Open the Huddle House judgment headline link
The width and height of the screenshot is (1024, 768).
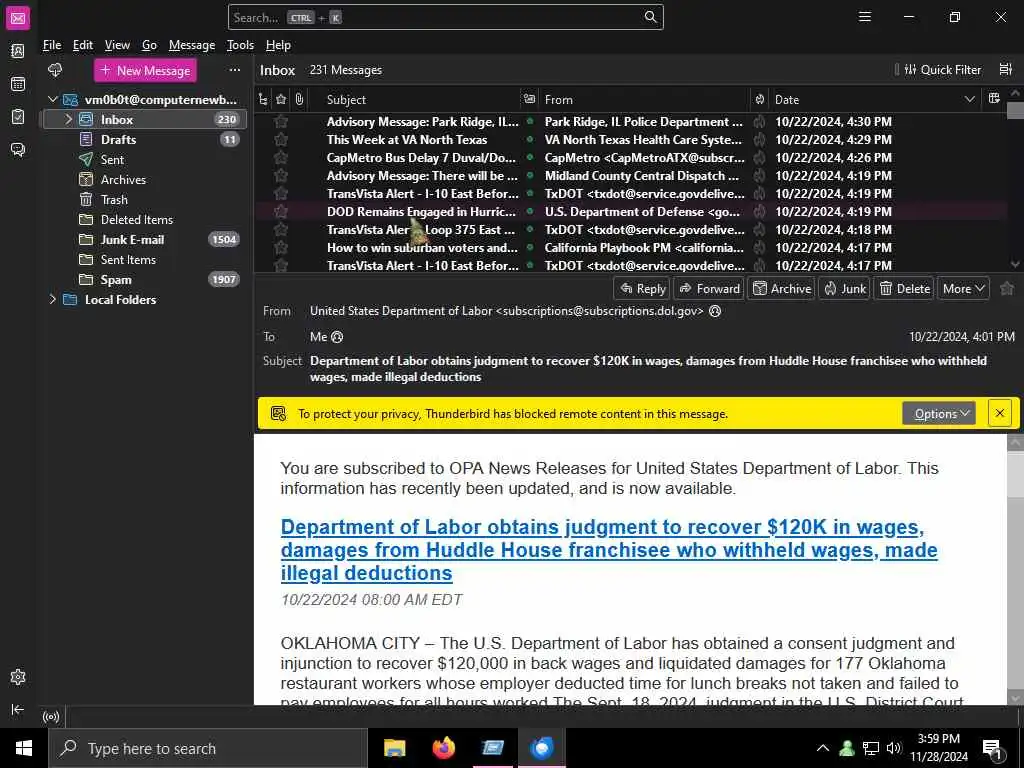(609, 550)
